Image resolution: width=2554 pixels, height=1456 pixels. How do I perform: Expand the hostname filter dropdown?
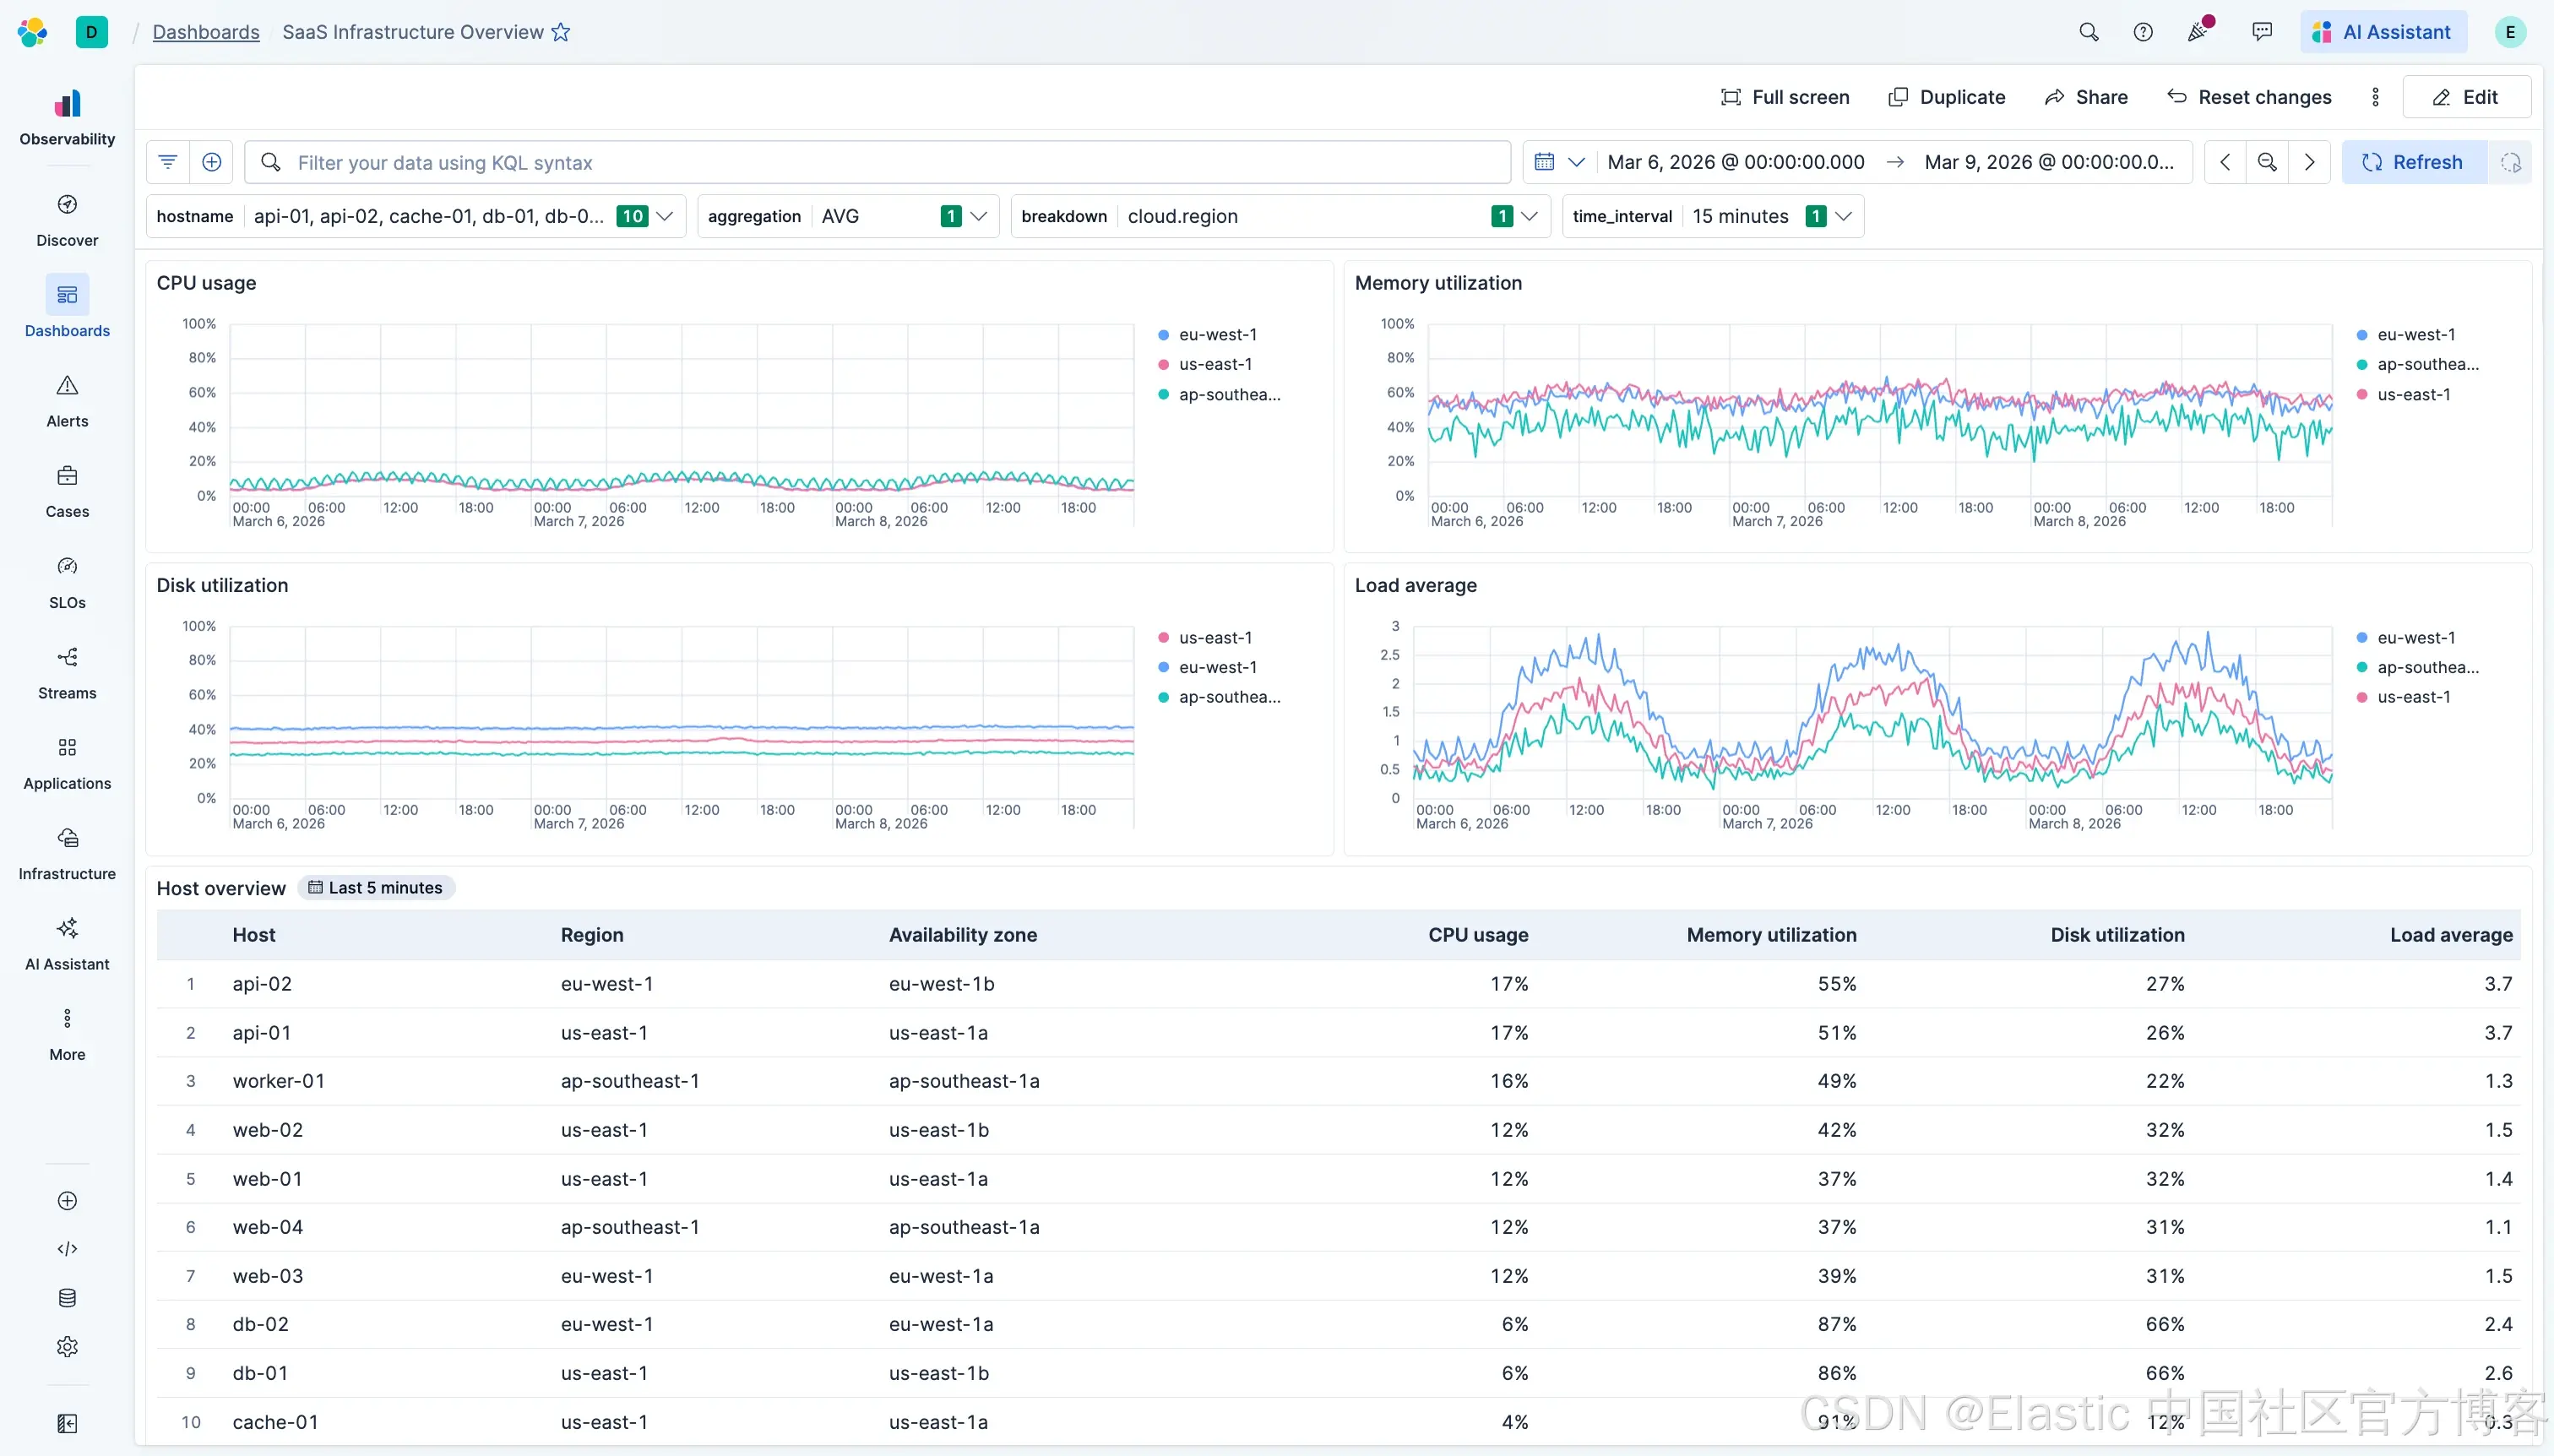664,216
